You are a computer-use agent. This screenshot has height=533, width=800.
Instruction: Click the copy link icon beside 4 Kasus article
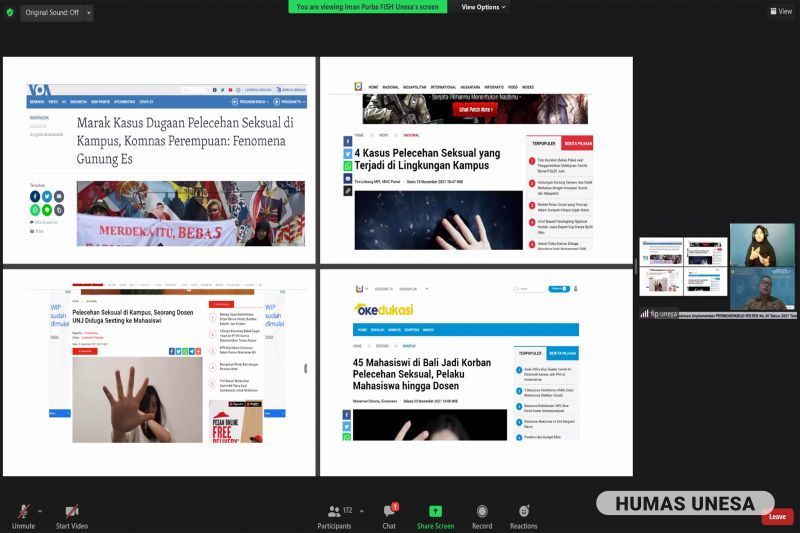point(347,191)
